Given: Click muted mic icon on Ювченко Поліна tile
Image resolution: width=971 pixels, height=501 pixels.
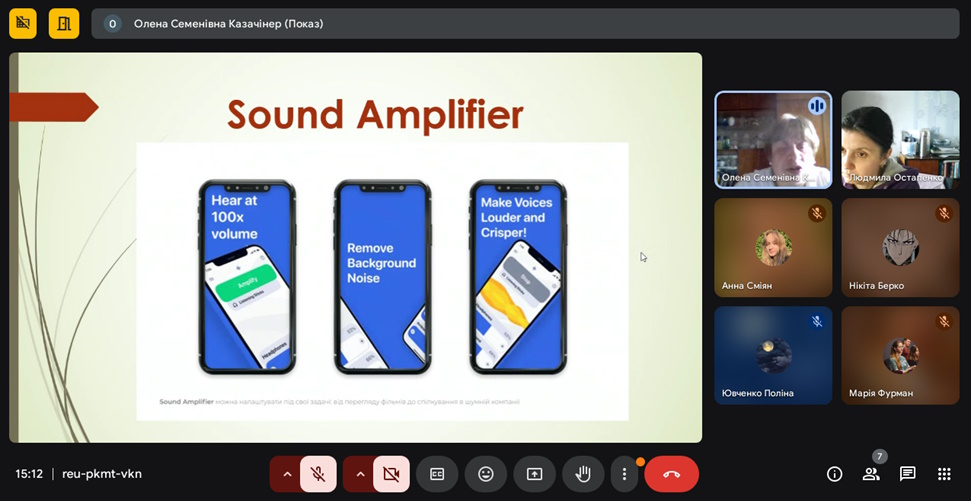Looking at the screenshot, I should tap(817, 321).
